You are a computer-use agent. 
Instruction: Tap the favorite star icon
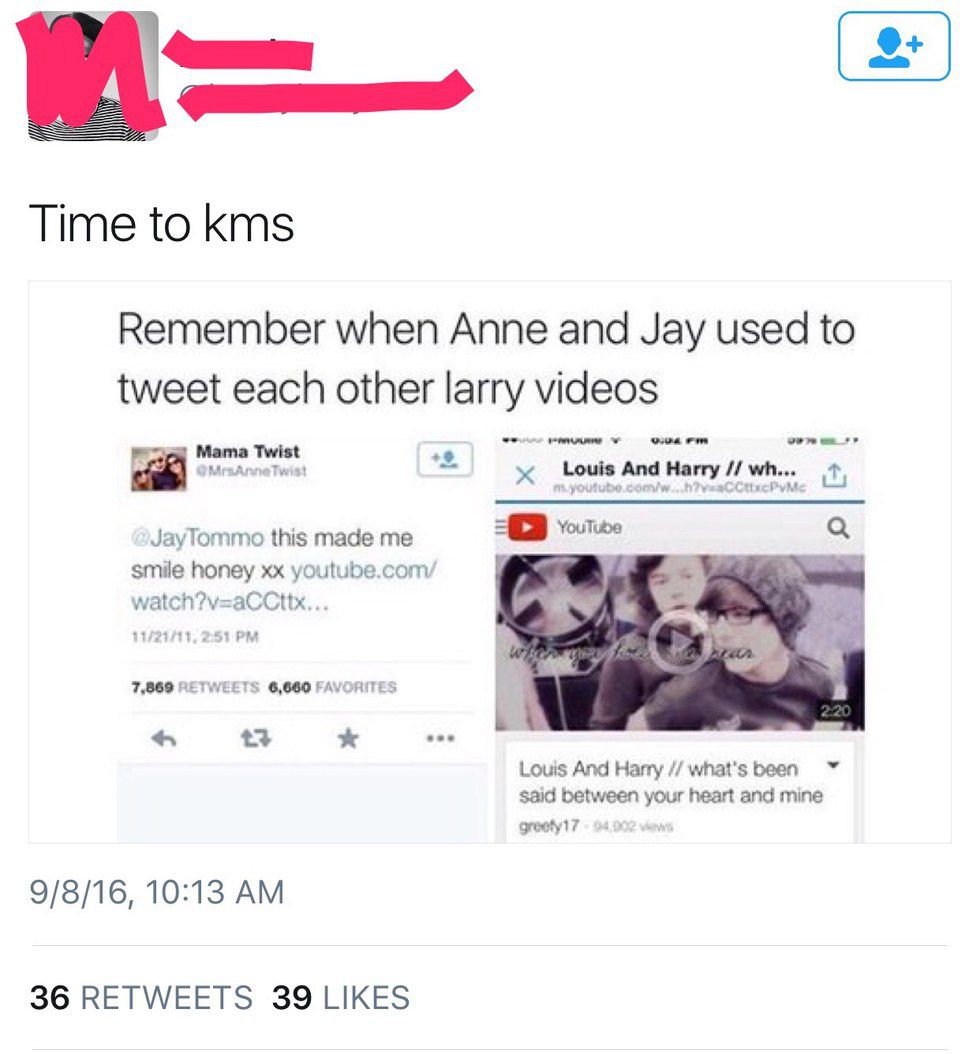tap(348, 738)
